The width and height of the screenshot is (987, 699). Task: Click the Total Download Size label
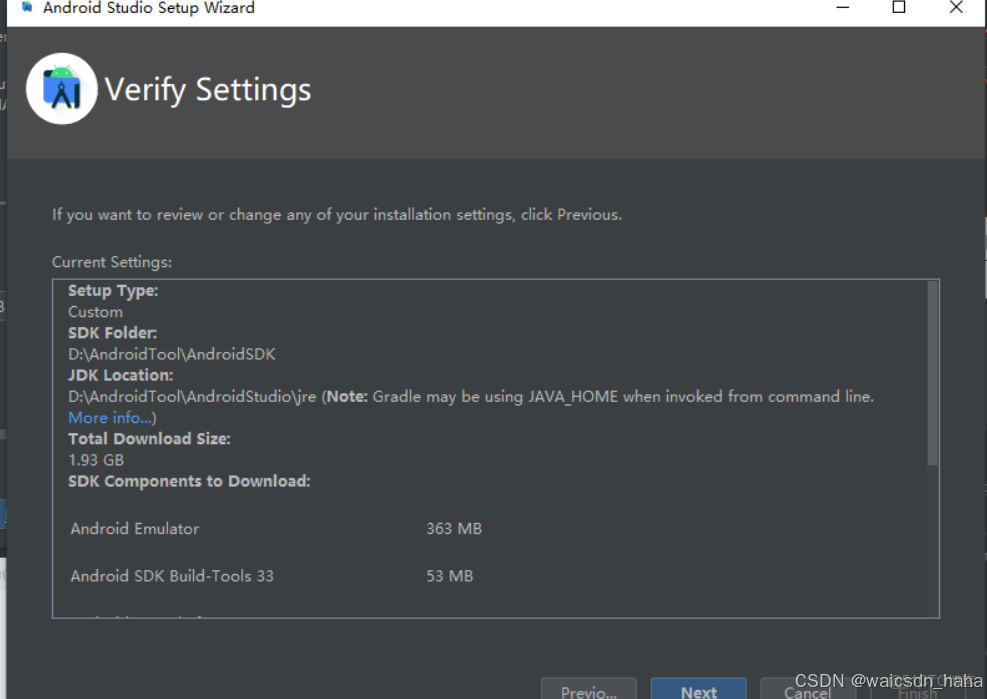[149, 439]
